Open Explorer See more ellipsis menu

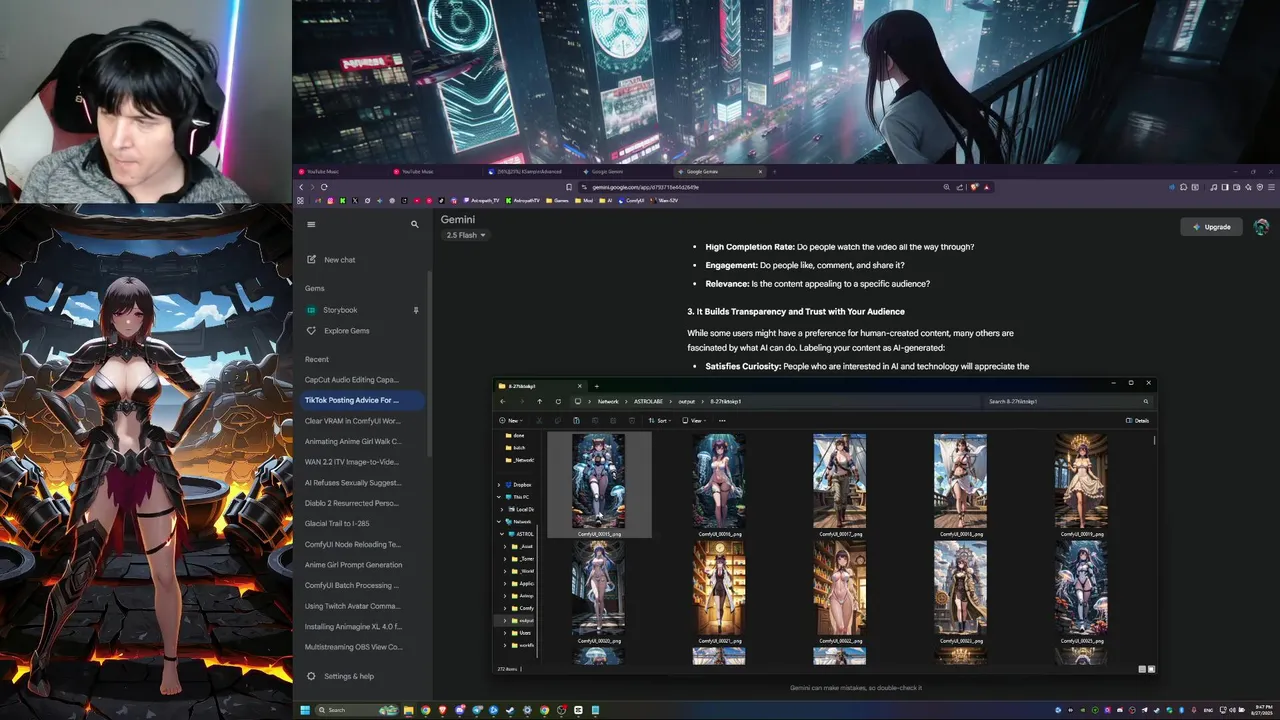(722, 420)
